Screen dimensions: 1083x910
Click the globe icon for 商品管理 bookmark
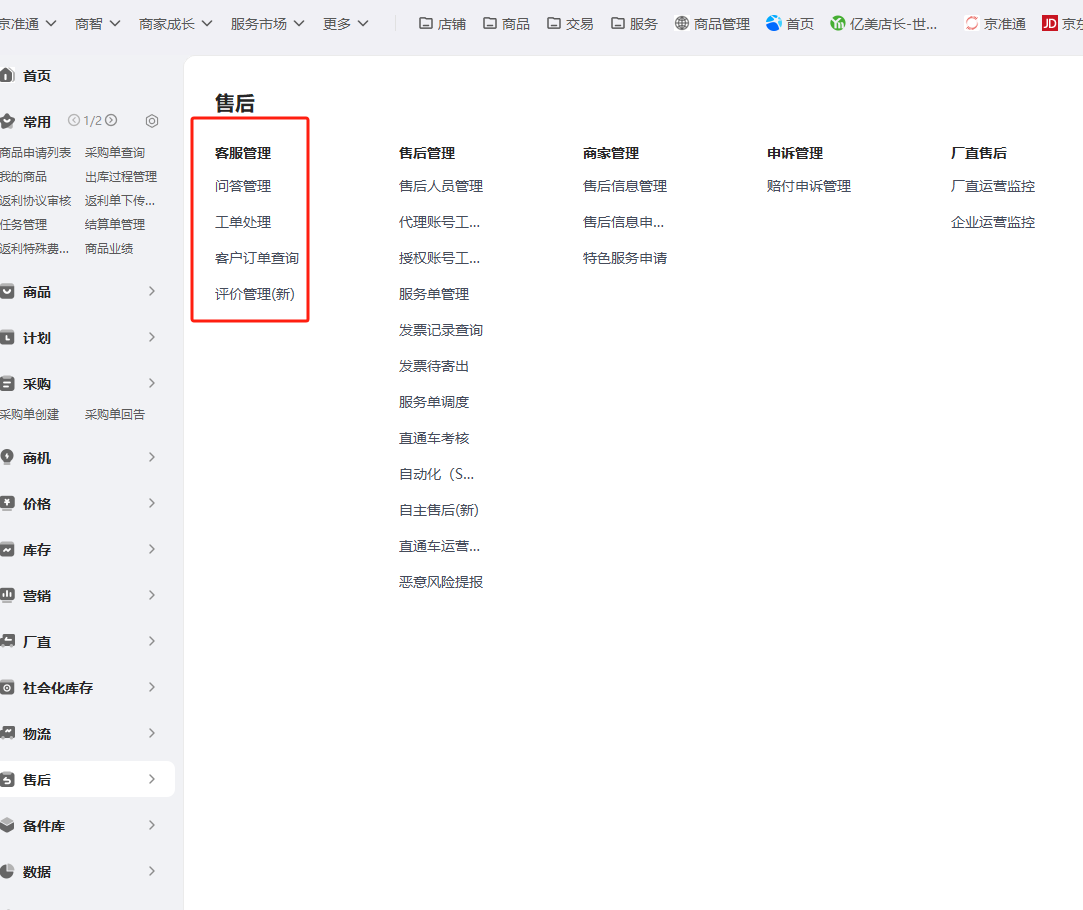(x=682, y=23)
